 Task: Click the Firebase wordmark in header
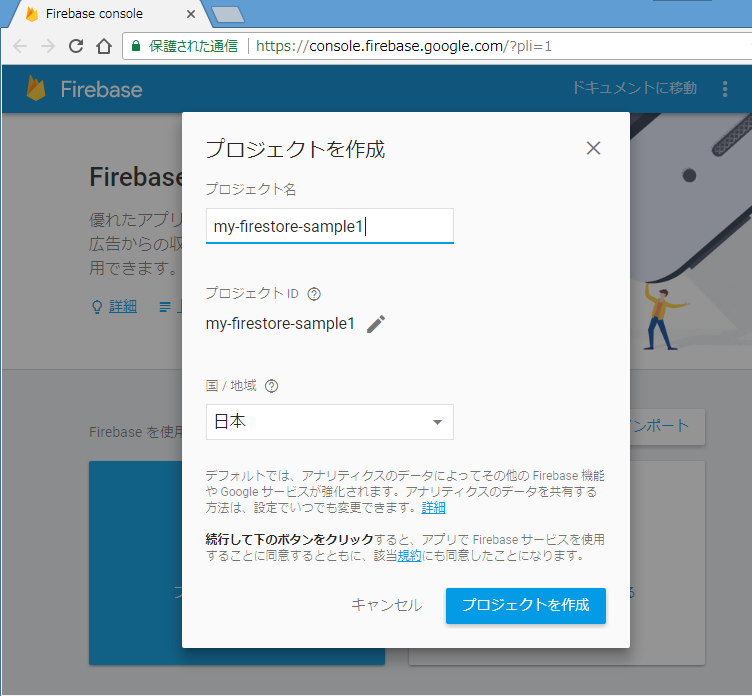pos(101,90)
